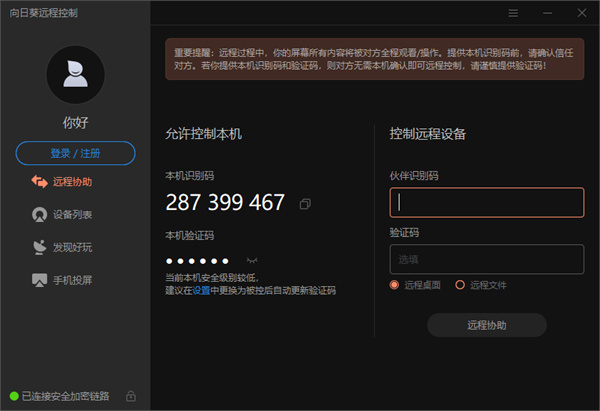
Task: Close the 向日葵远程控制 window
Action: (x=581, y=13)
